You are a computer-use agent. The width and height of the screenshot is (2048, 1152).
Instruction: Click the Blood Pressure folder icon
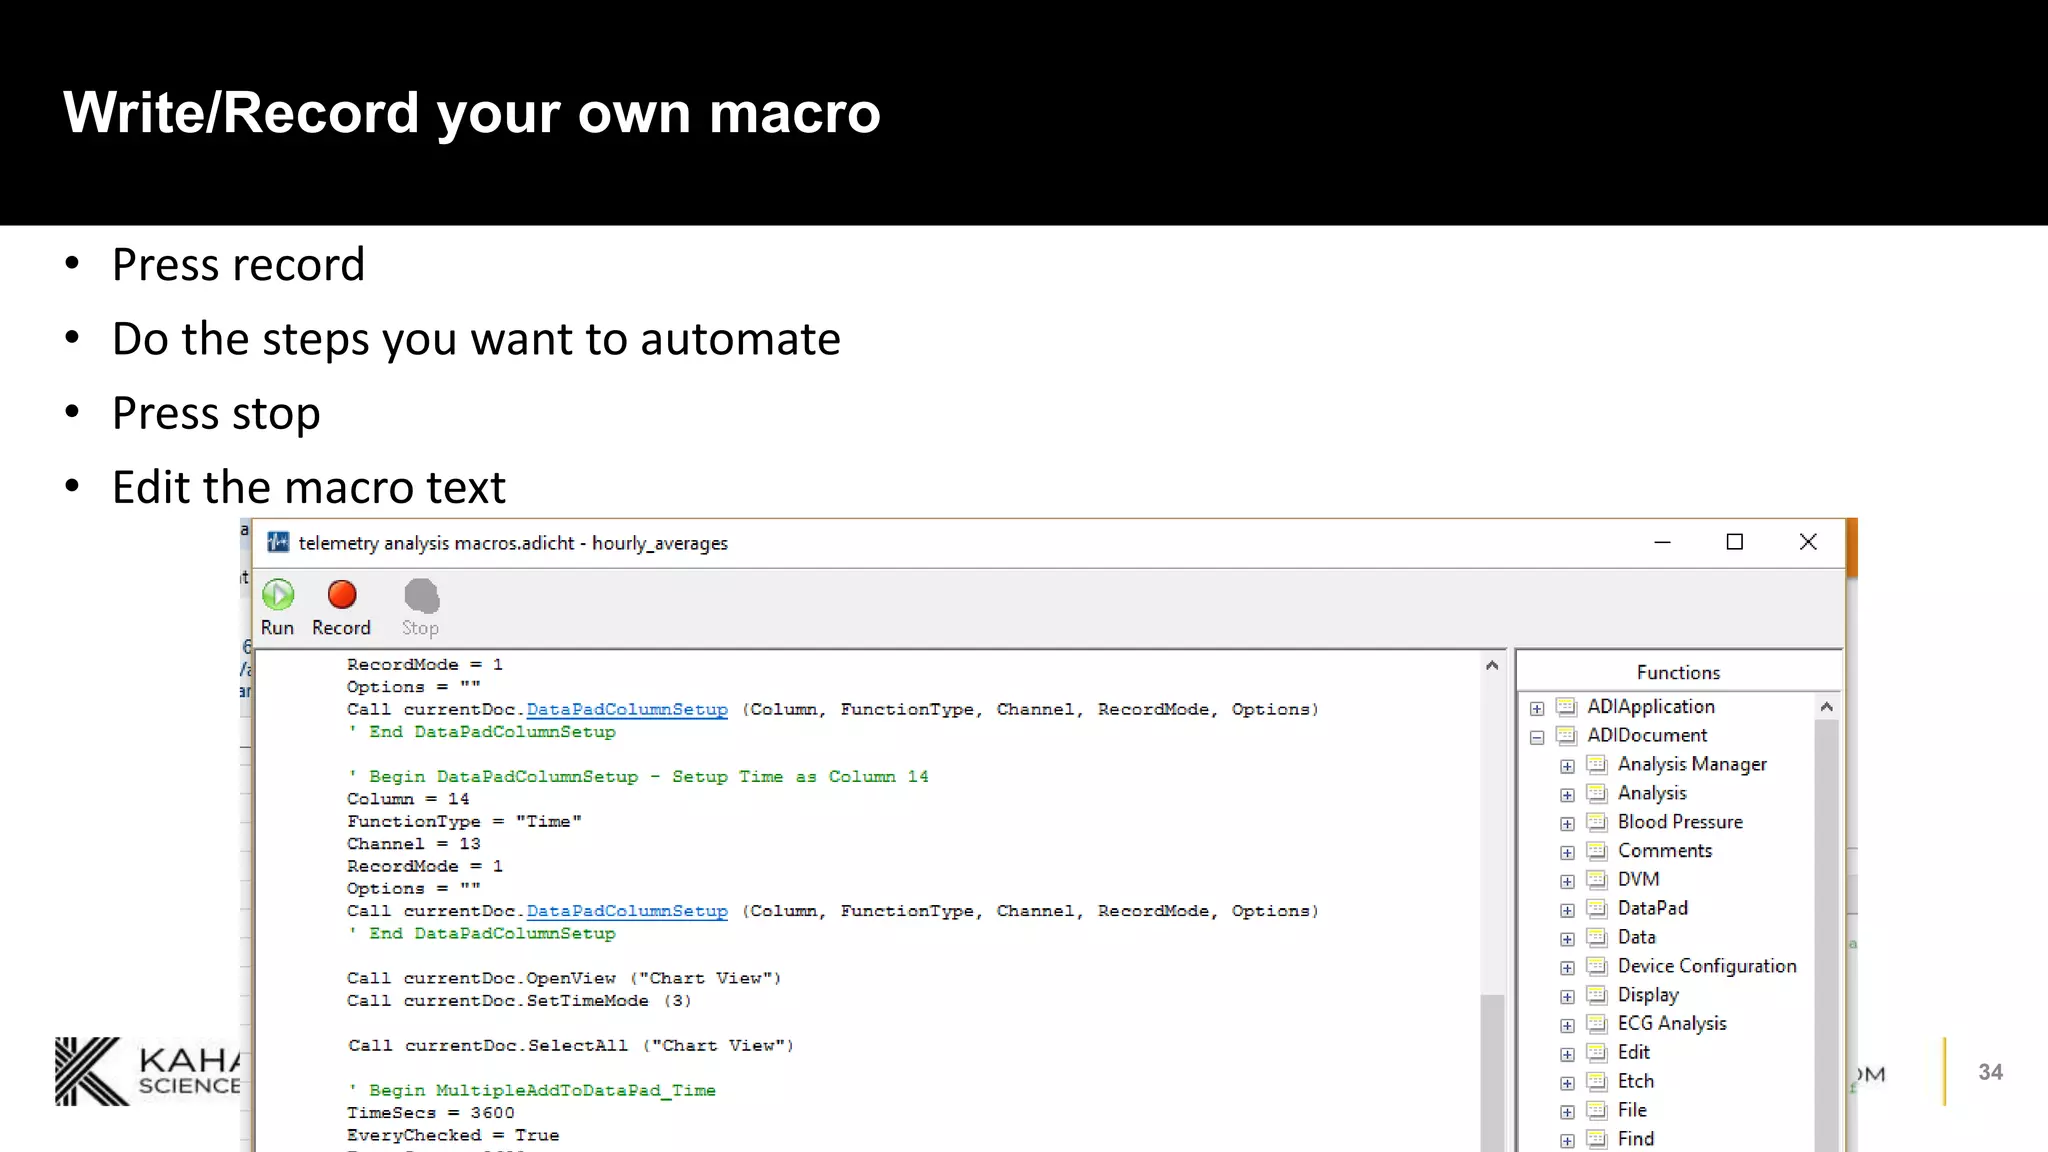click(1597, 822)
